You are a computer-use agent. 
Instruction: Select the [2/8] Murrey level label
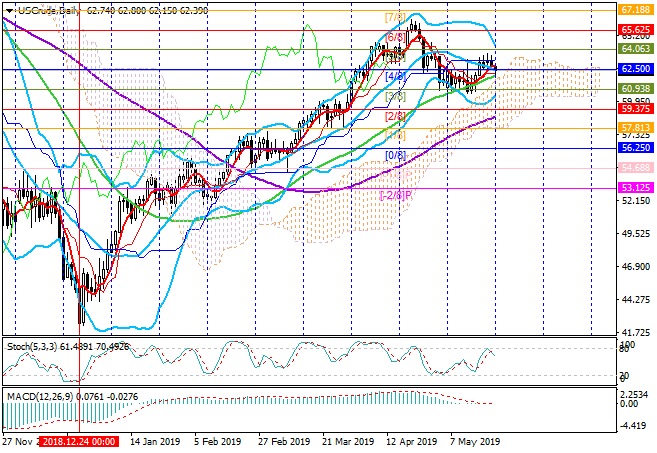click(x=395, y=116)
